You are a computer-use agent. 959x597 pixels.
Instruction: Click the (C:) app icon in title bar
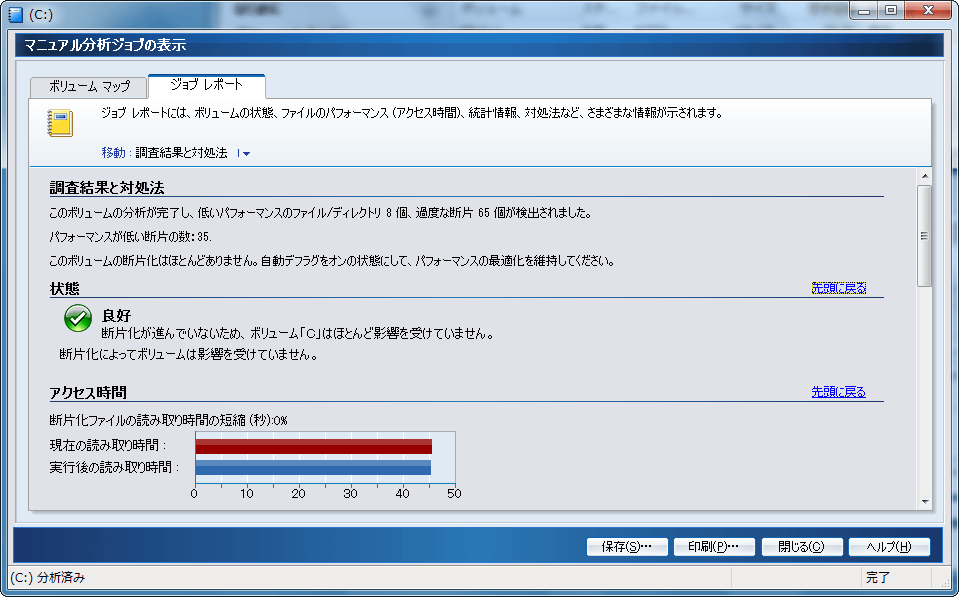point(14,15)
